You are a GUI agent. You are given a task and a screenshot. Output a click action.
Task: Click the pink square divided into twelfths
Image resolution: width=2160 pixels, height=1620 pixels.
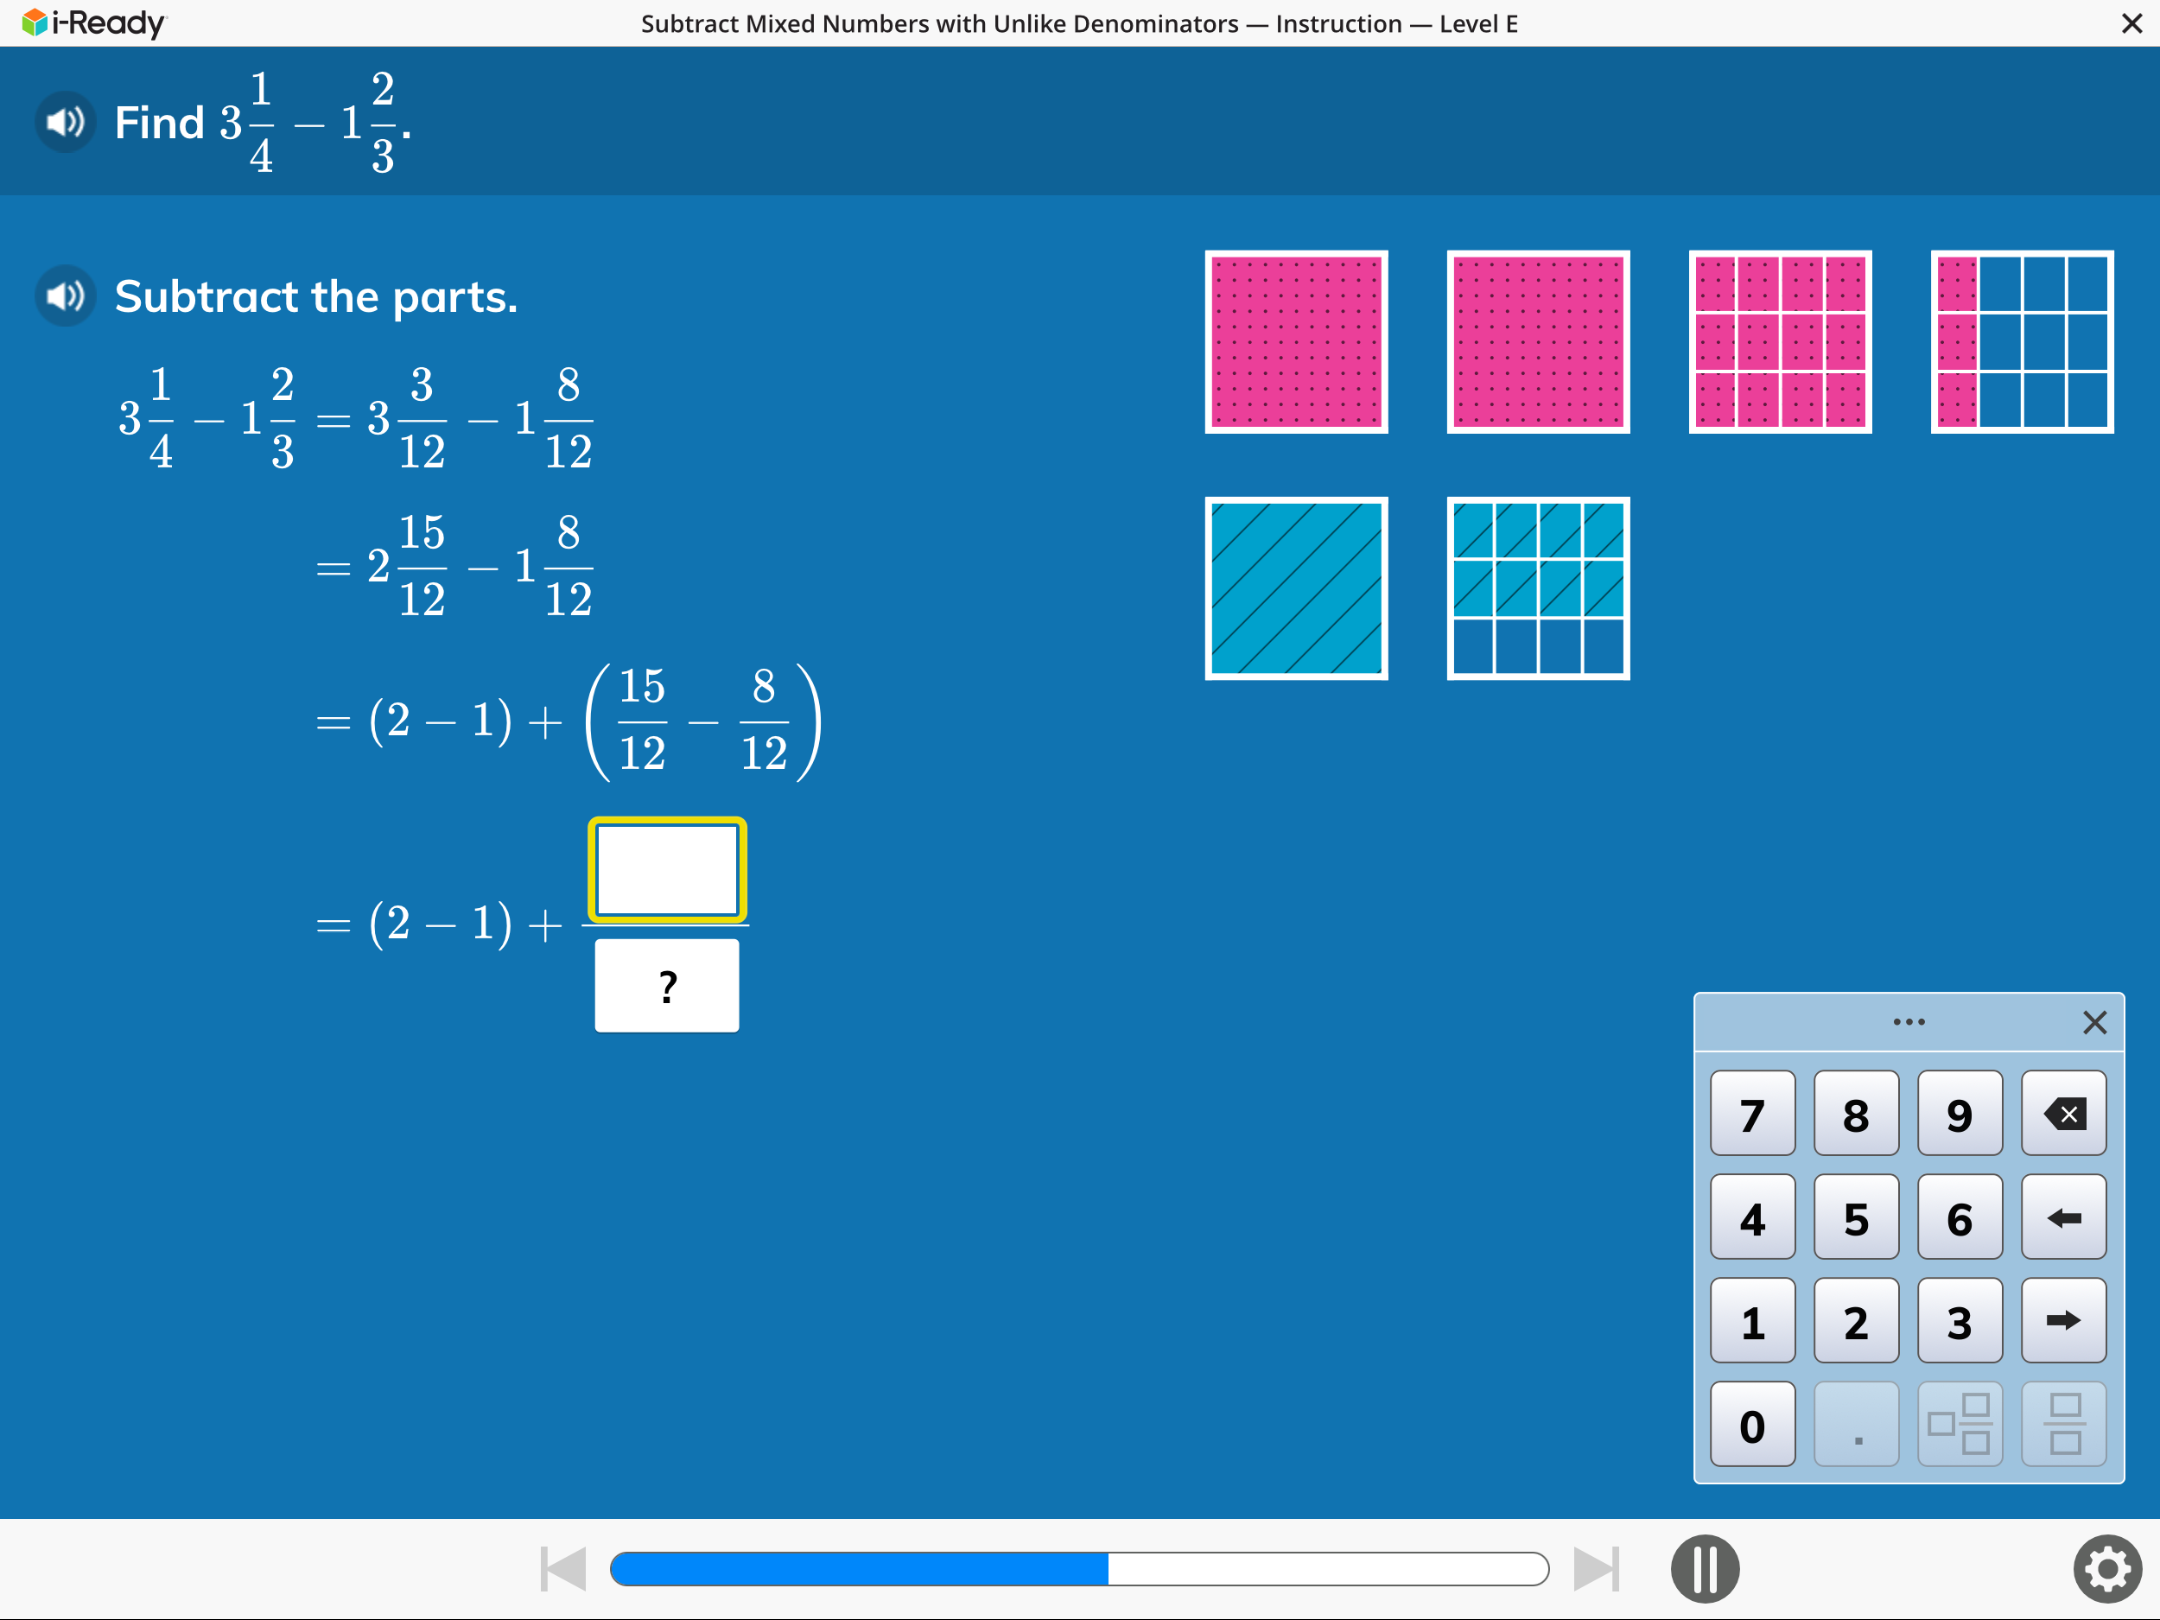point(1780,342)
